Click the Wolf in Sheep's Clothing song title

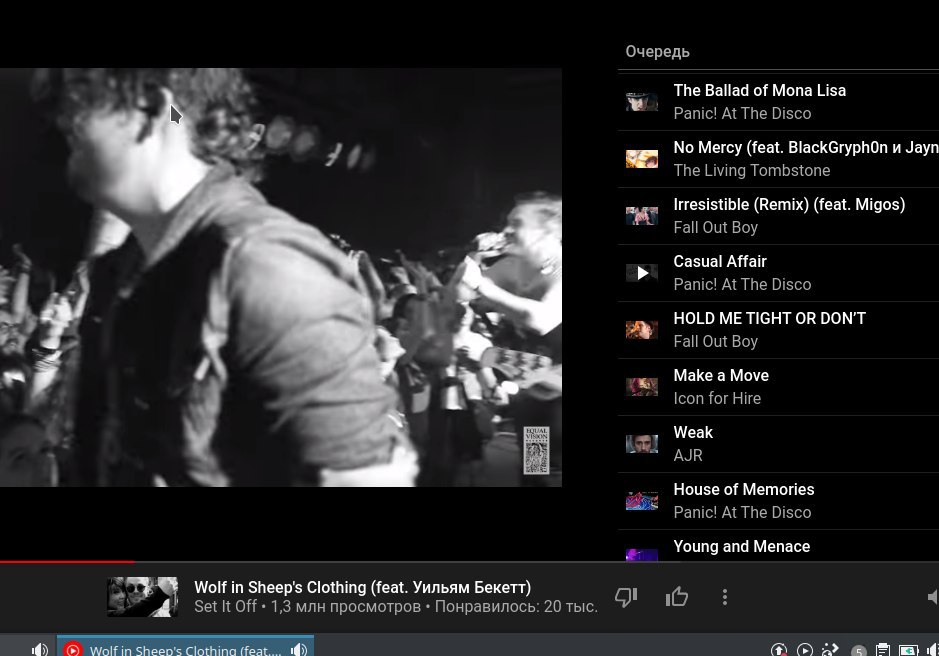362,587
